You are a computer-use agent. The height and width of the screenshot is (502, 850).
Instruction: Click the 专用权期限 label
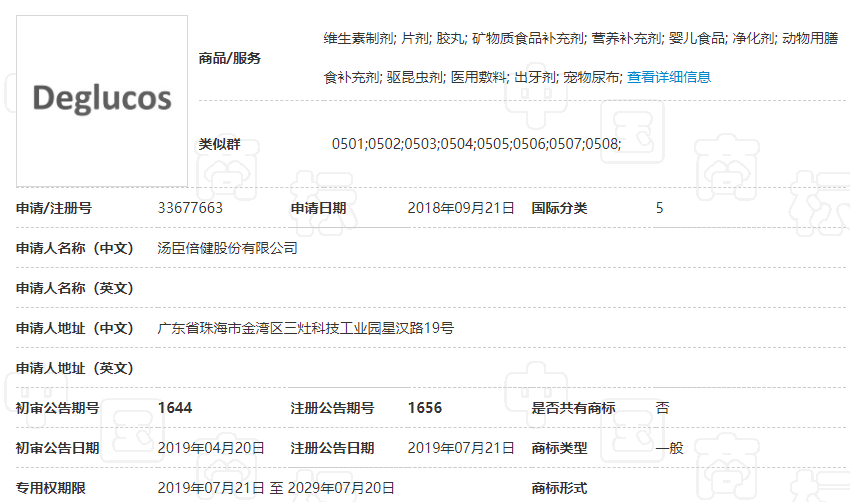point(51,488)
